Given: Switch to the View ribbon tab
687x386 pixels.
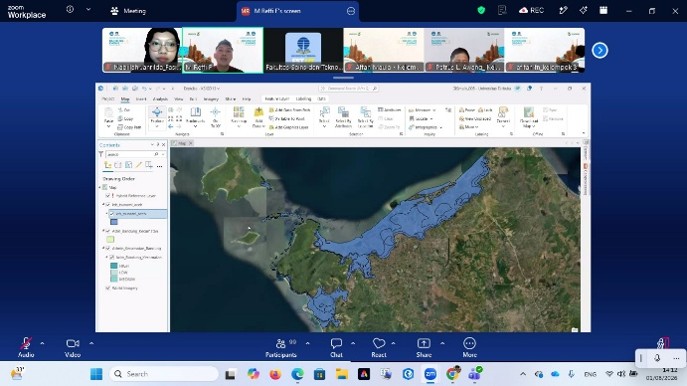Looking at the screenshot, I should point(178,99).
